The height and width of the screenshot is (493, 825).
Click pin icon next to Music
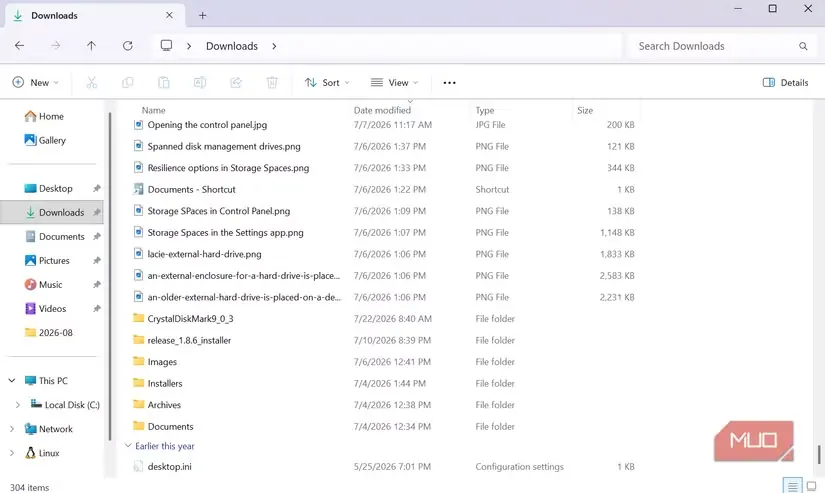point(97,285)
